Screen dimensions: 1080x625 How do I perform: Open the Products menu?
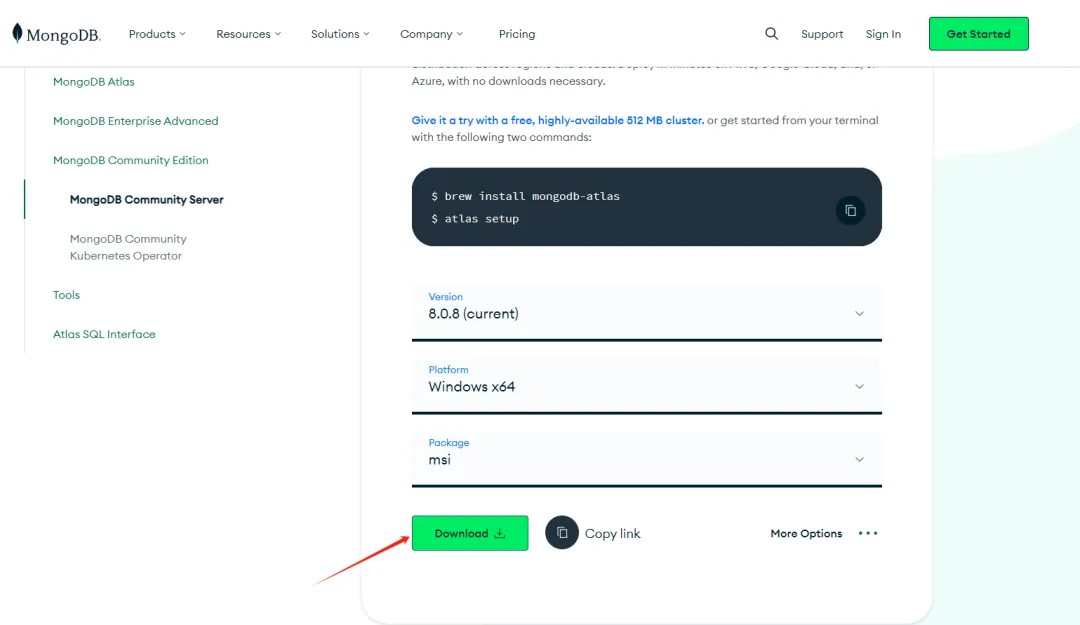click(x=156, y=33)
